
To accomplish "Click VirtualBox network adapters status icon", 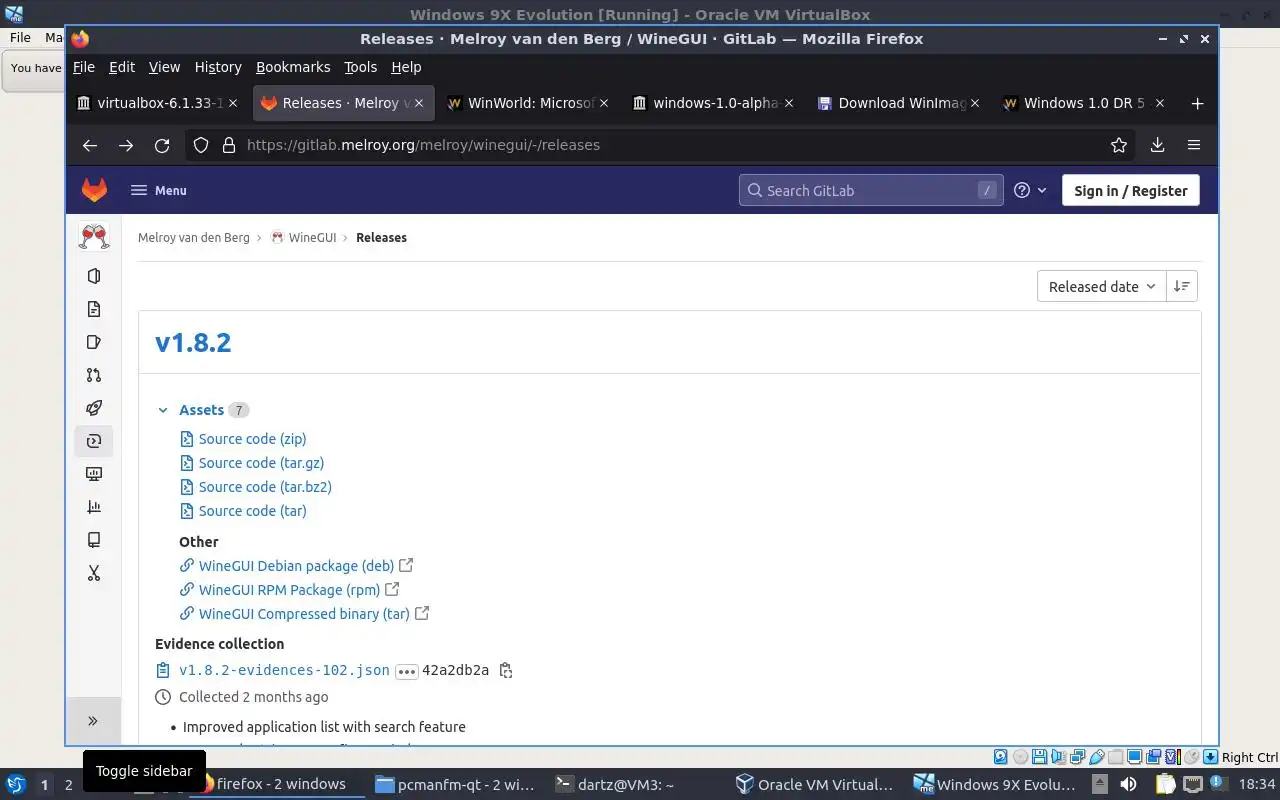I will (1078, 757).
